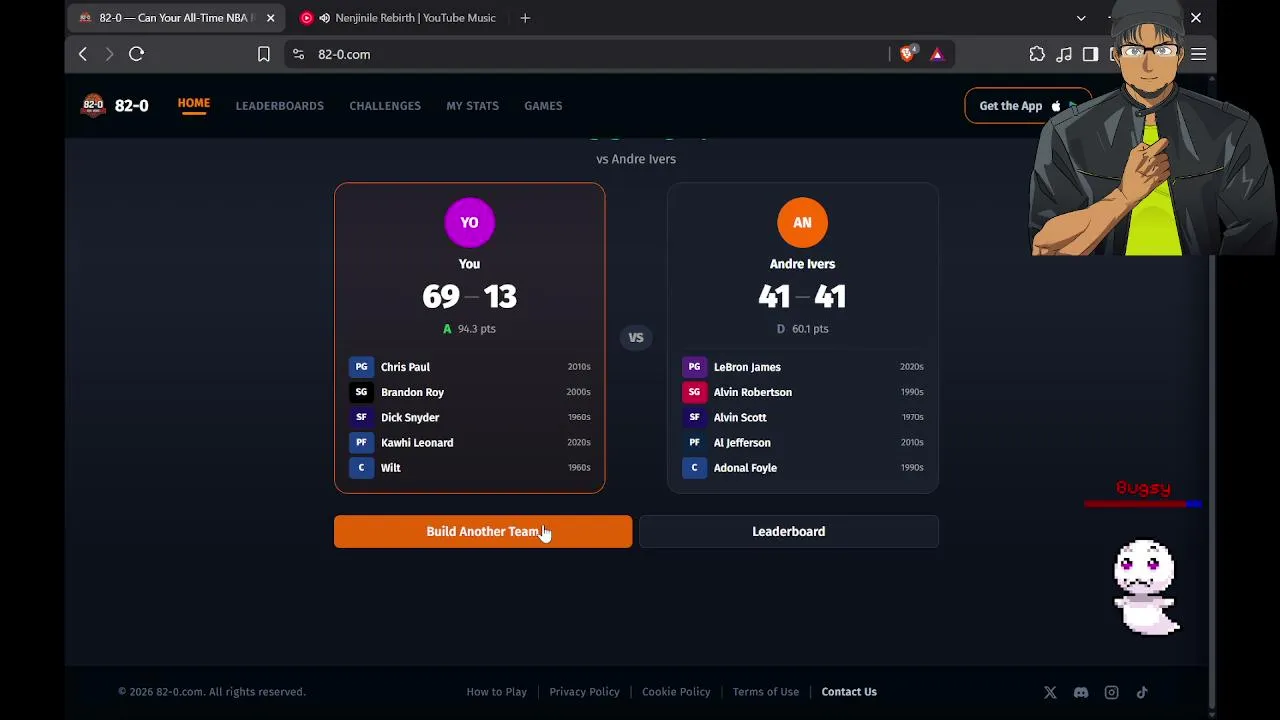Open the How to Play footer link
The image size is (1280, 720).
pos(496,692)
